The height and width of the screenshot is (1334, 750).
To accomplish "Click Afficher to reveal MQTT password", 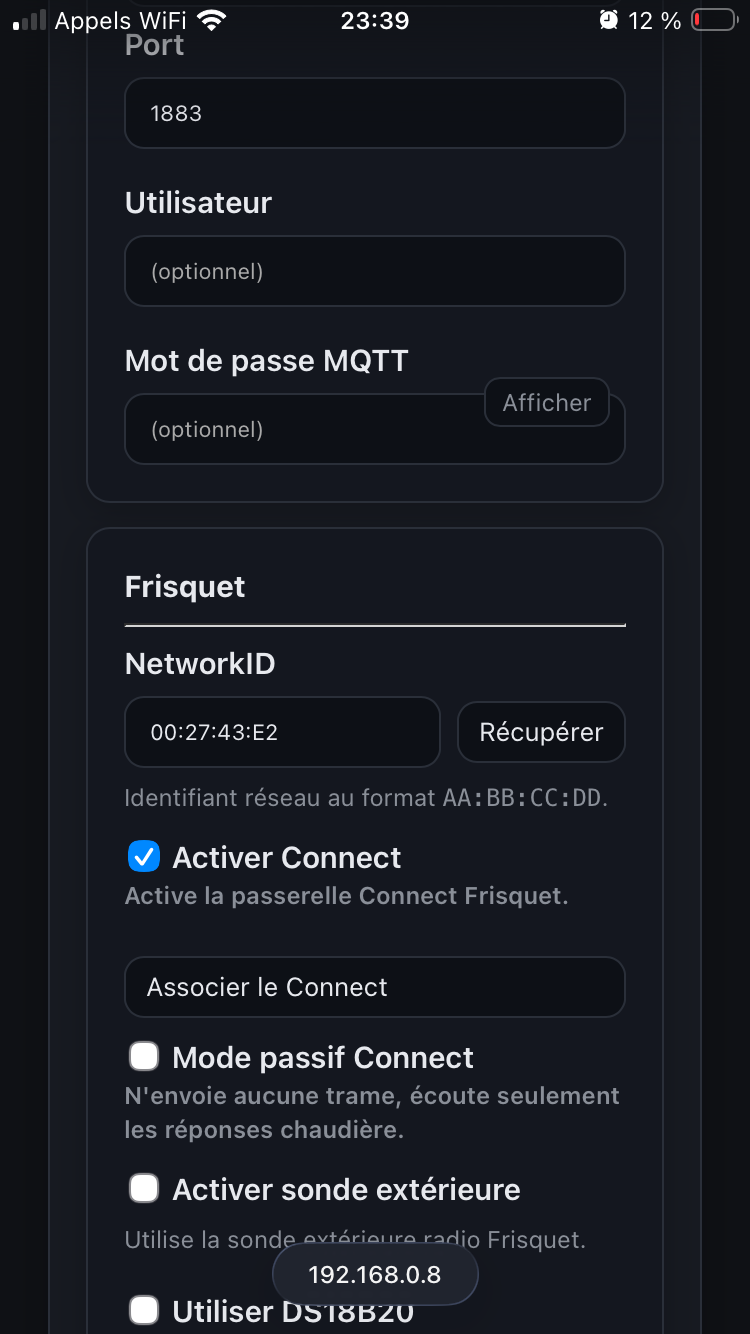I will tap(546, 402).
